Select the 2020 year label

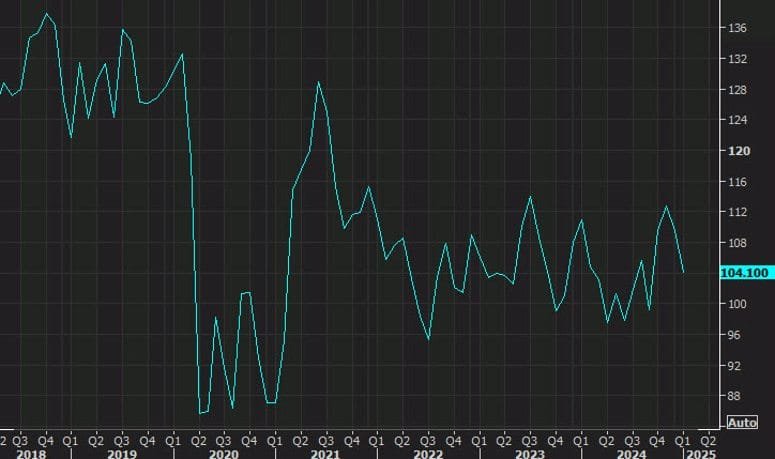(x=223, y=453)
